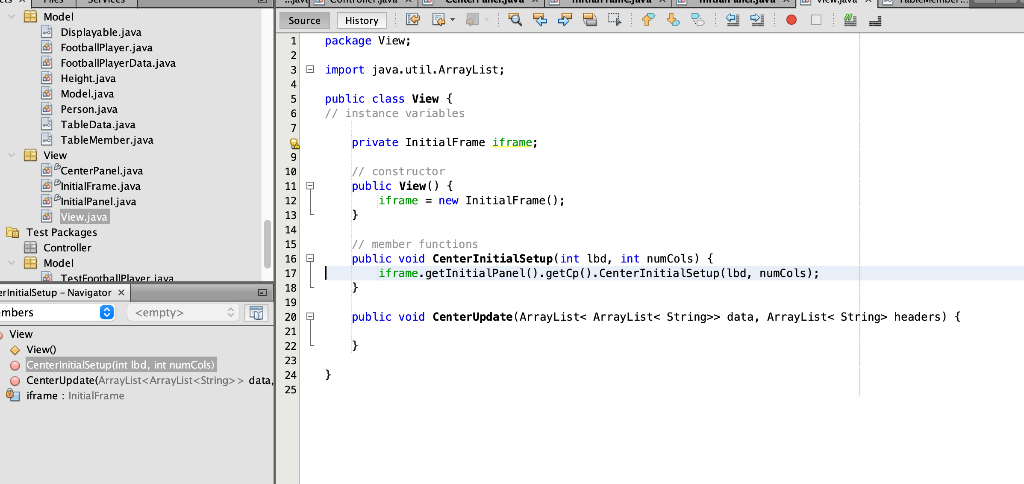Comment selected lines icon
1024x484 pixels.
pos(850,20)
